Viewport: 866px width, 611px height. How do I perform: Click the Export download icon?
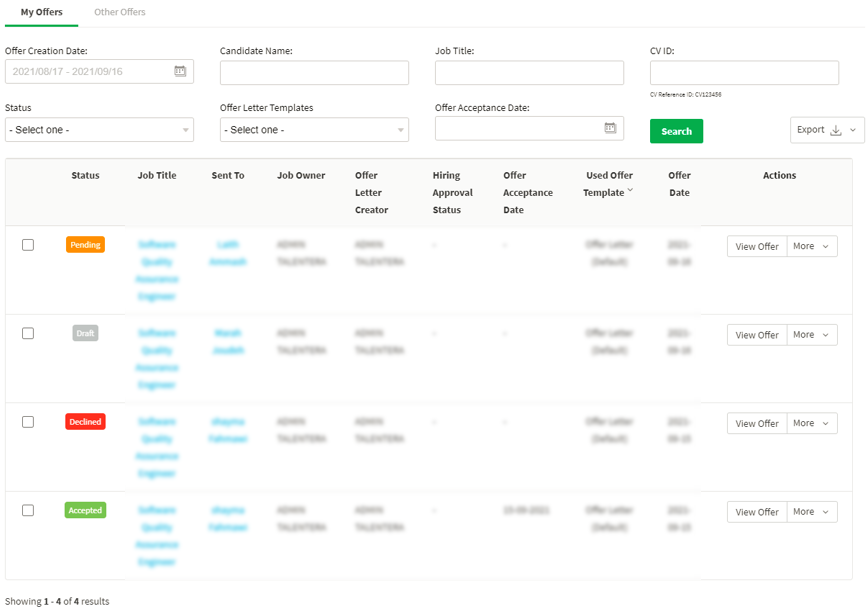click(x=836, y=130)
